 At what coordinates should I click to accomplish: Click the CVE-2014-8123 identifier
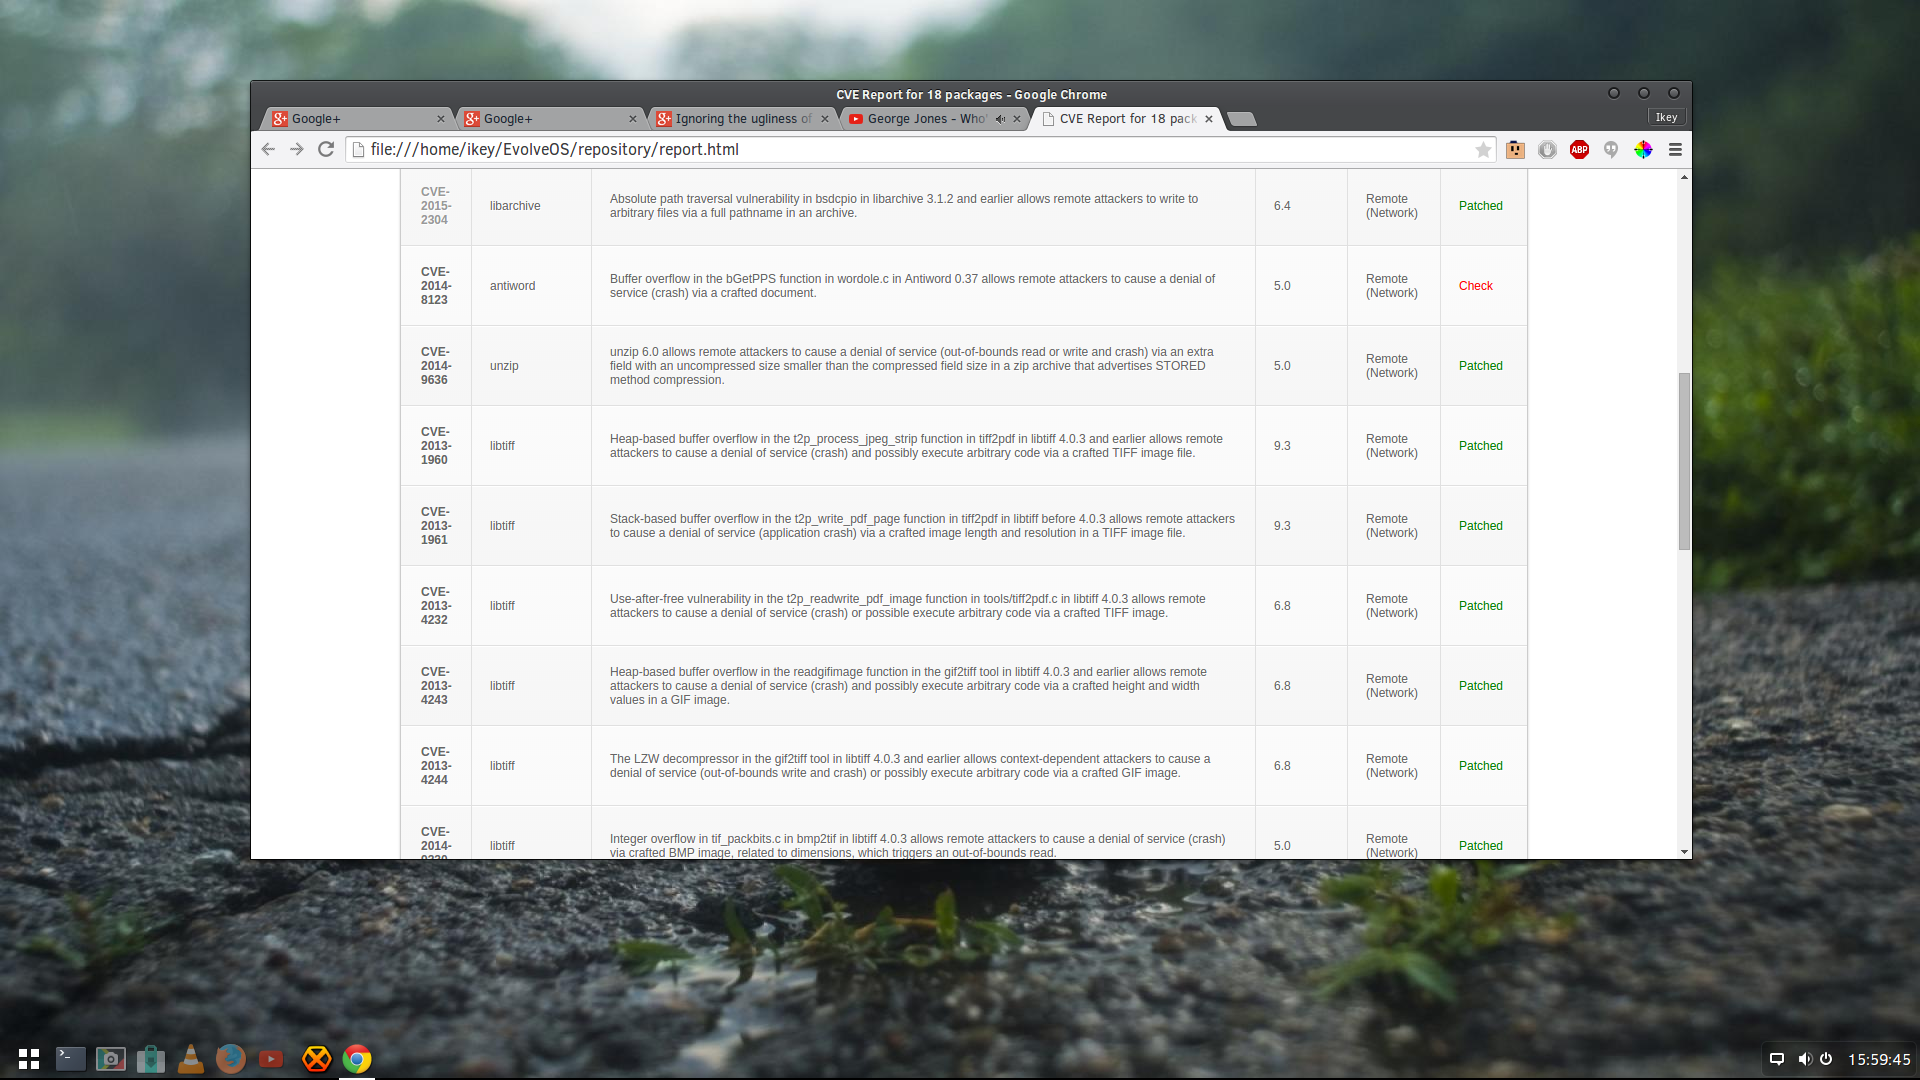[435, 286]
